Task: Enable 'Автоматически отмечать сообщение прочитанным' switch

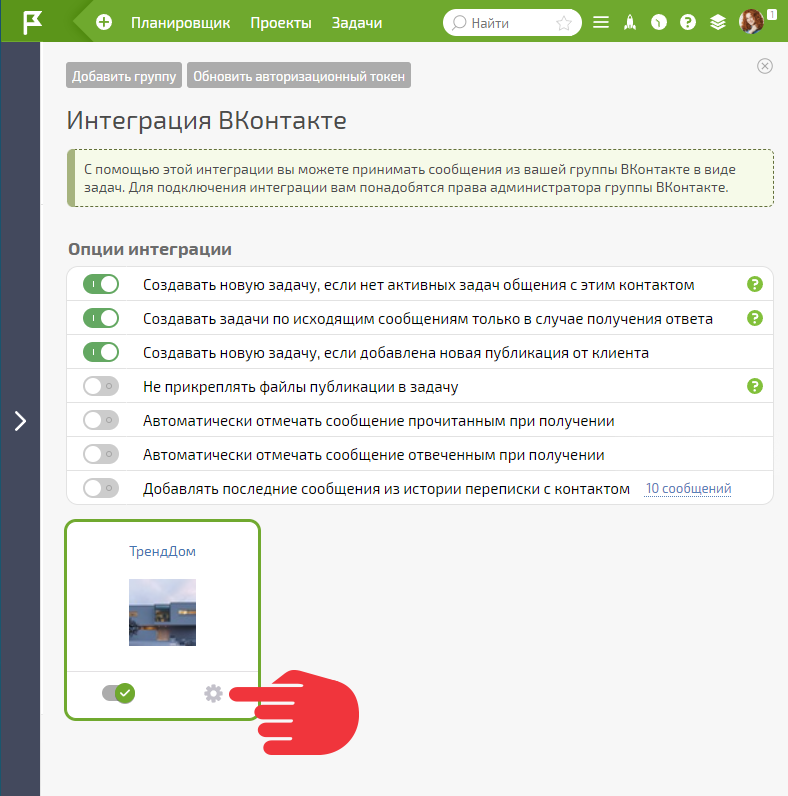Action: pyautogui.click(x=101, y=420)
